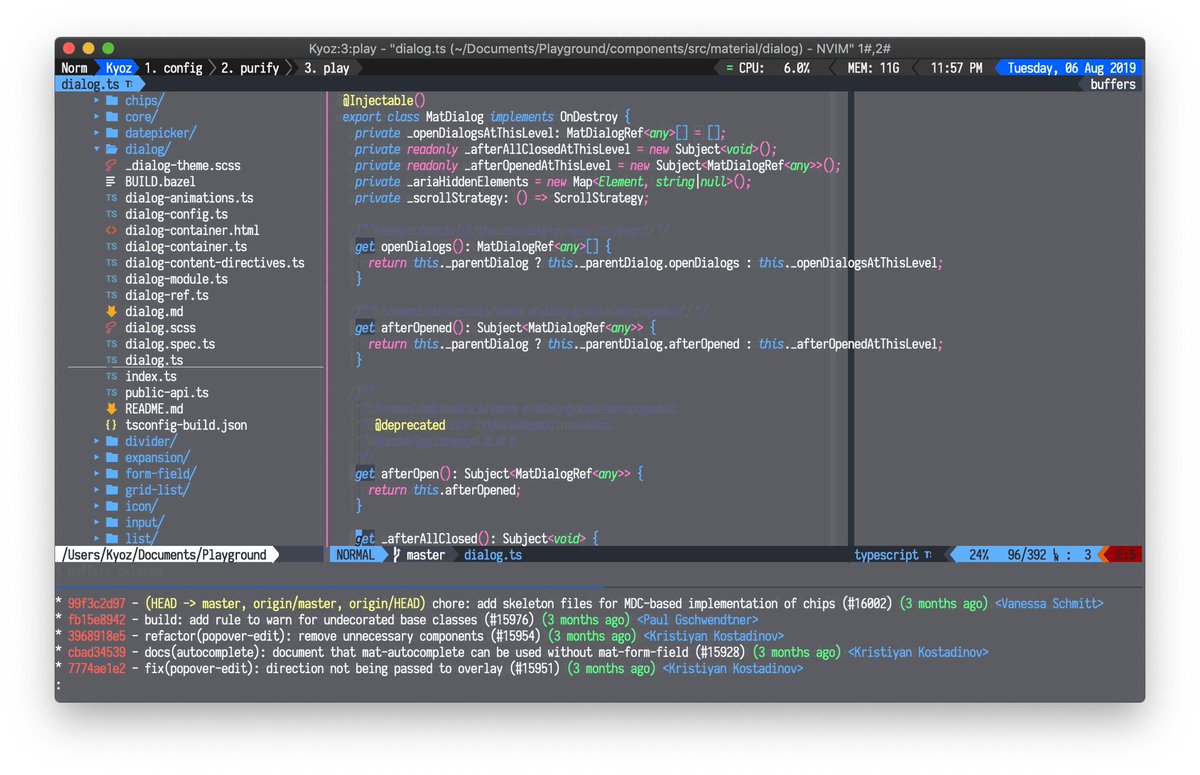Expand the icon/ folder arrow
Screen dimensions: 1200x775
(97, 506)
